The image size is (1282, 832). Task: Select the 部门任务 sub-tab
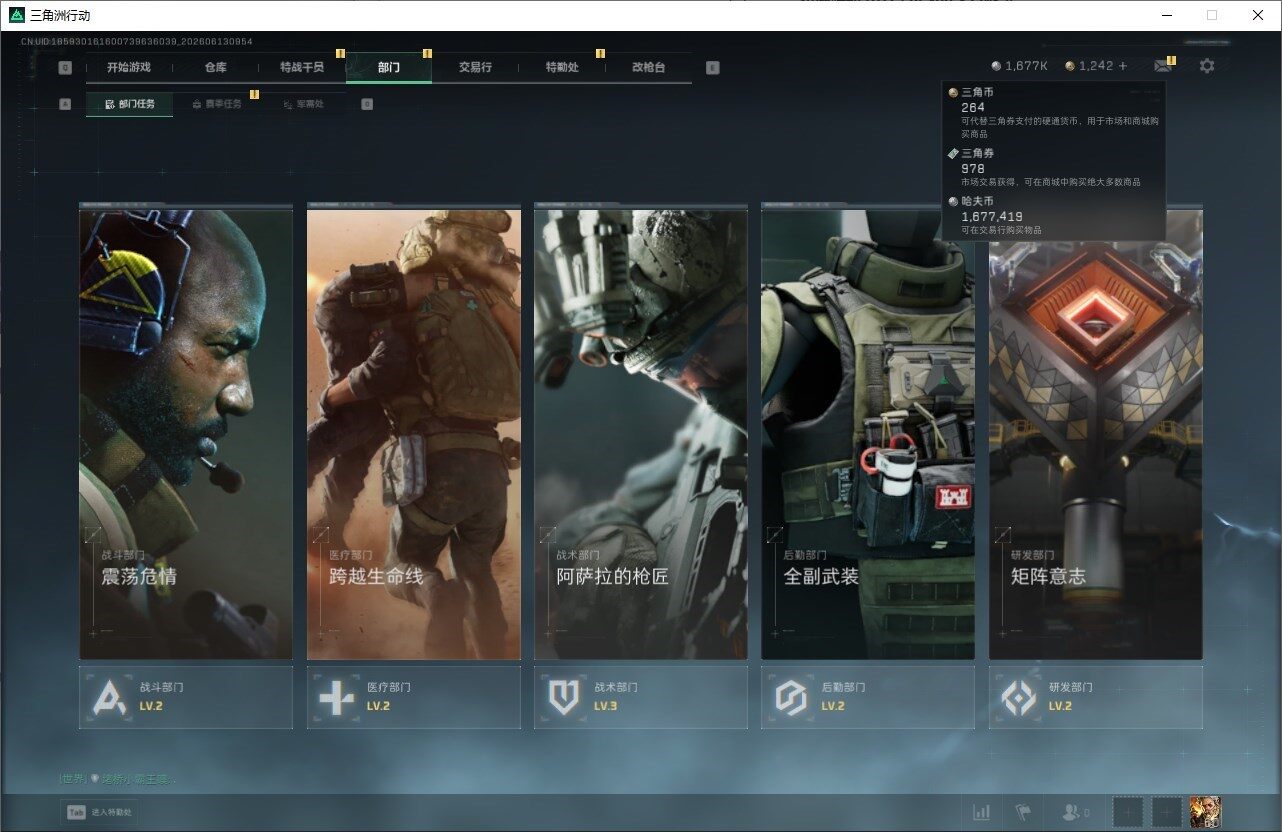(x=129, y=104)
